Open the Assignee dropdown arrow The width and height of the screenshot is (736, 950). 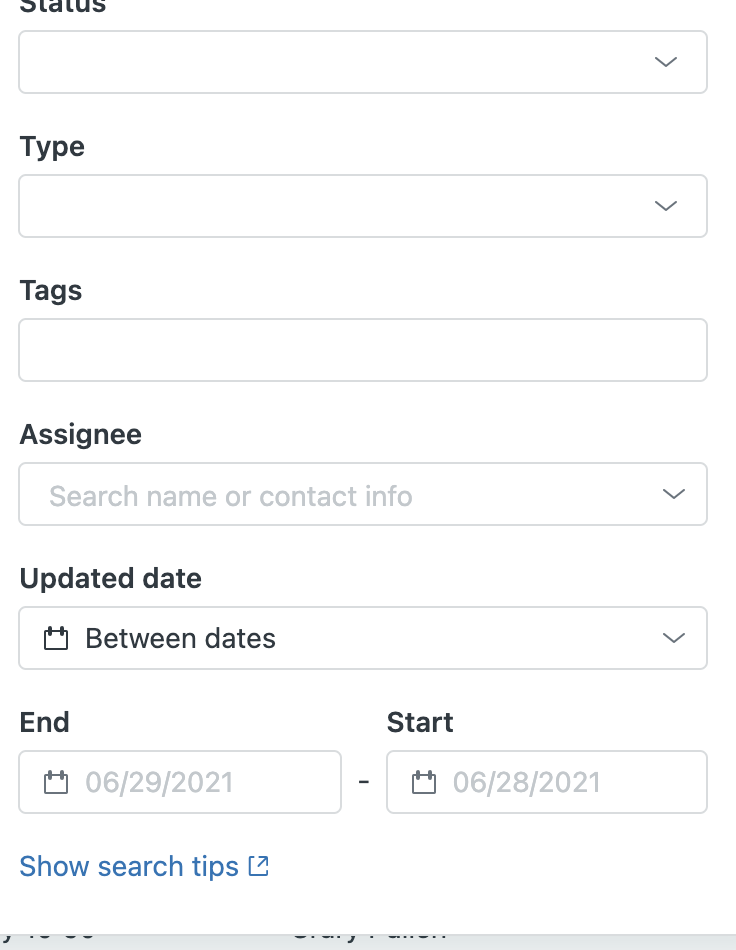point(674,494)
